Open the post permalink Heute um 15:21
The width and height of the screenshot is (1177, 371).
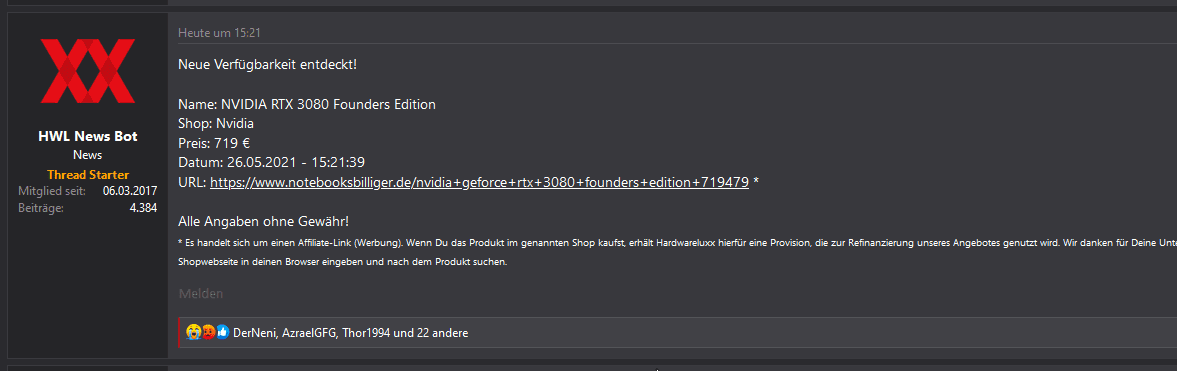coord(219,32)
